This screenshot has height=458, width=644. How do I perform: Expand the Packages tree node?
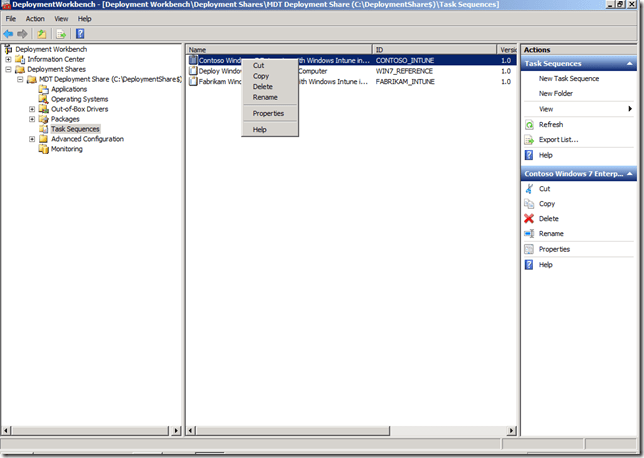point(32,119)
